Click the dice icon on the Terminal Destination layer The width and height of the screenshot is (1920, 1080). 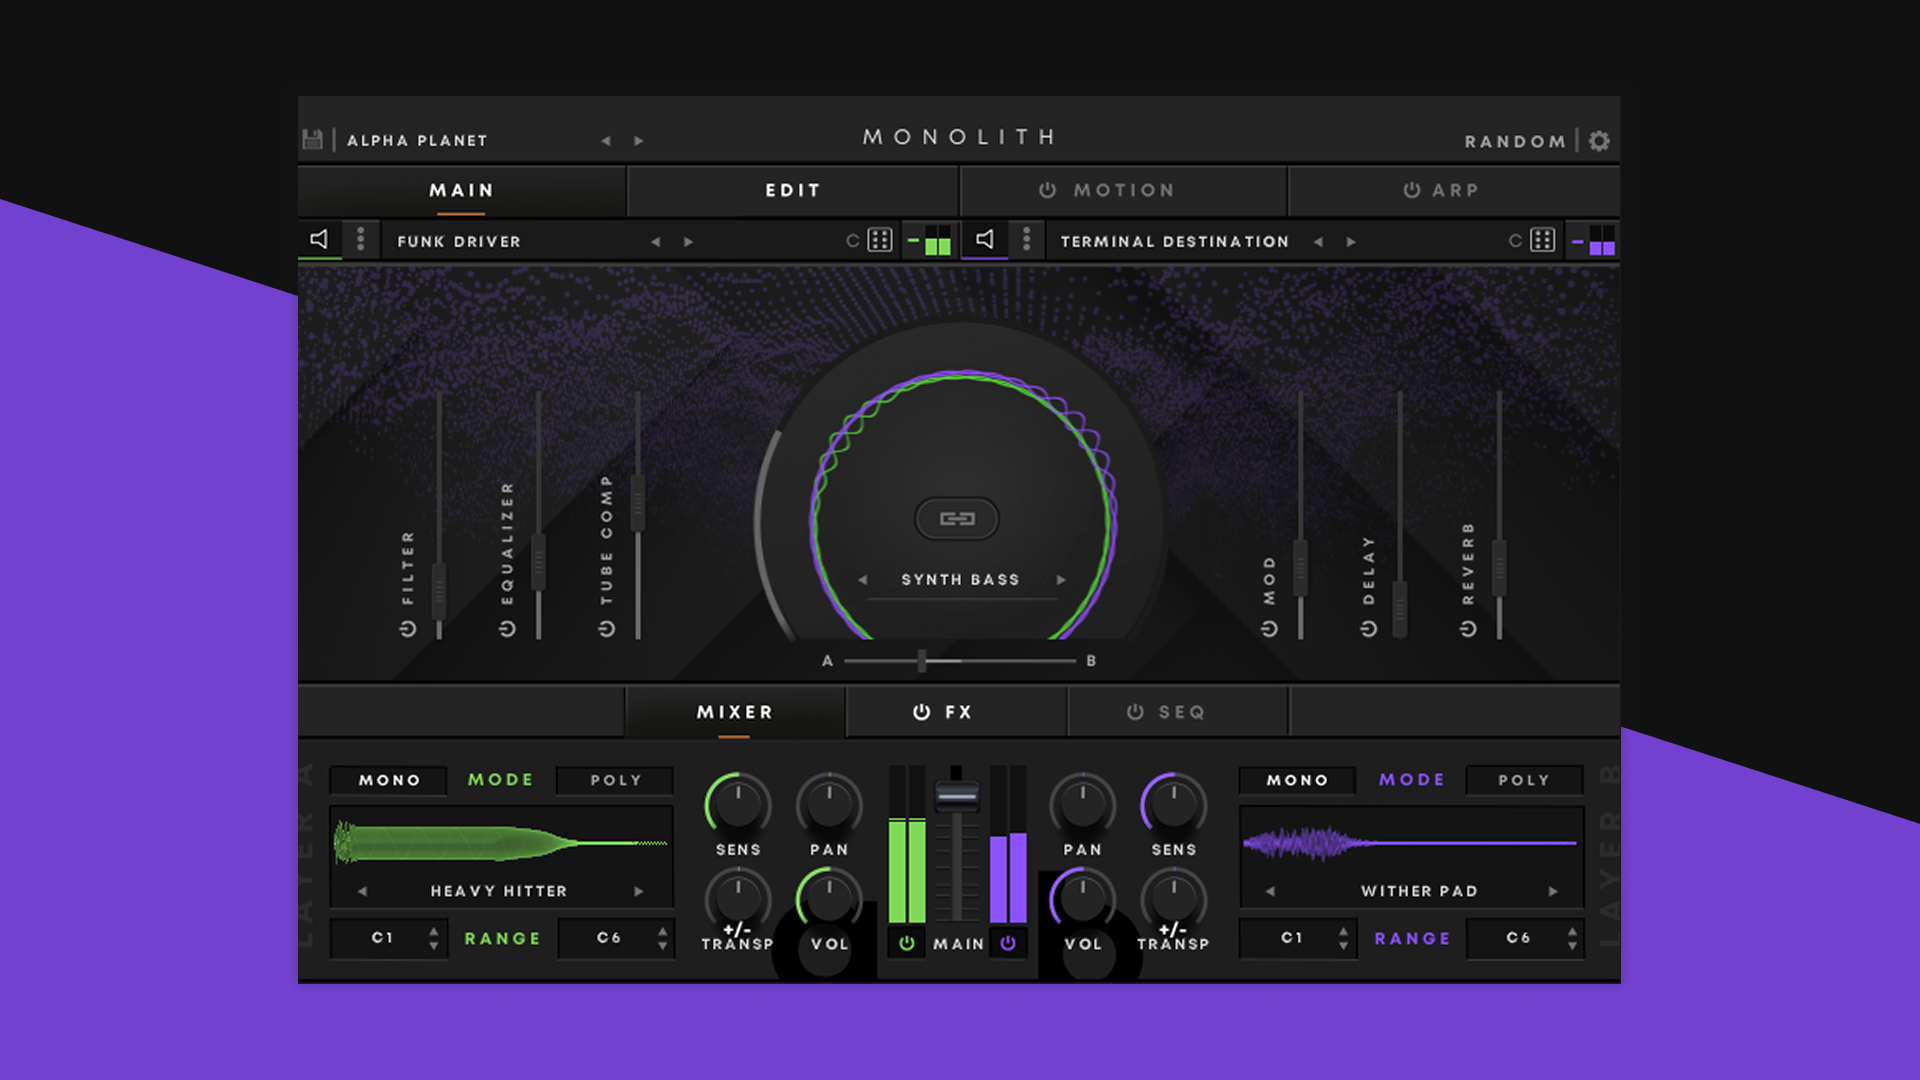(x=1541, y=240)
